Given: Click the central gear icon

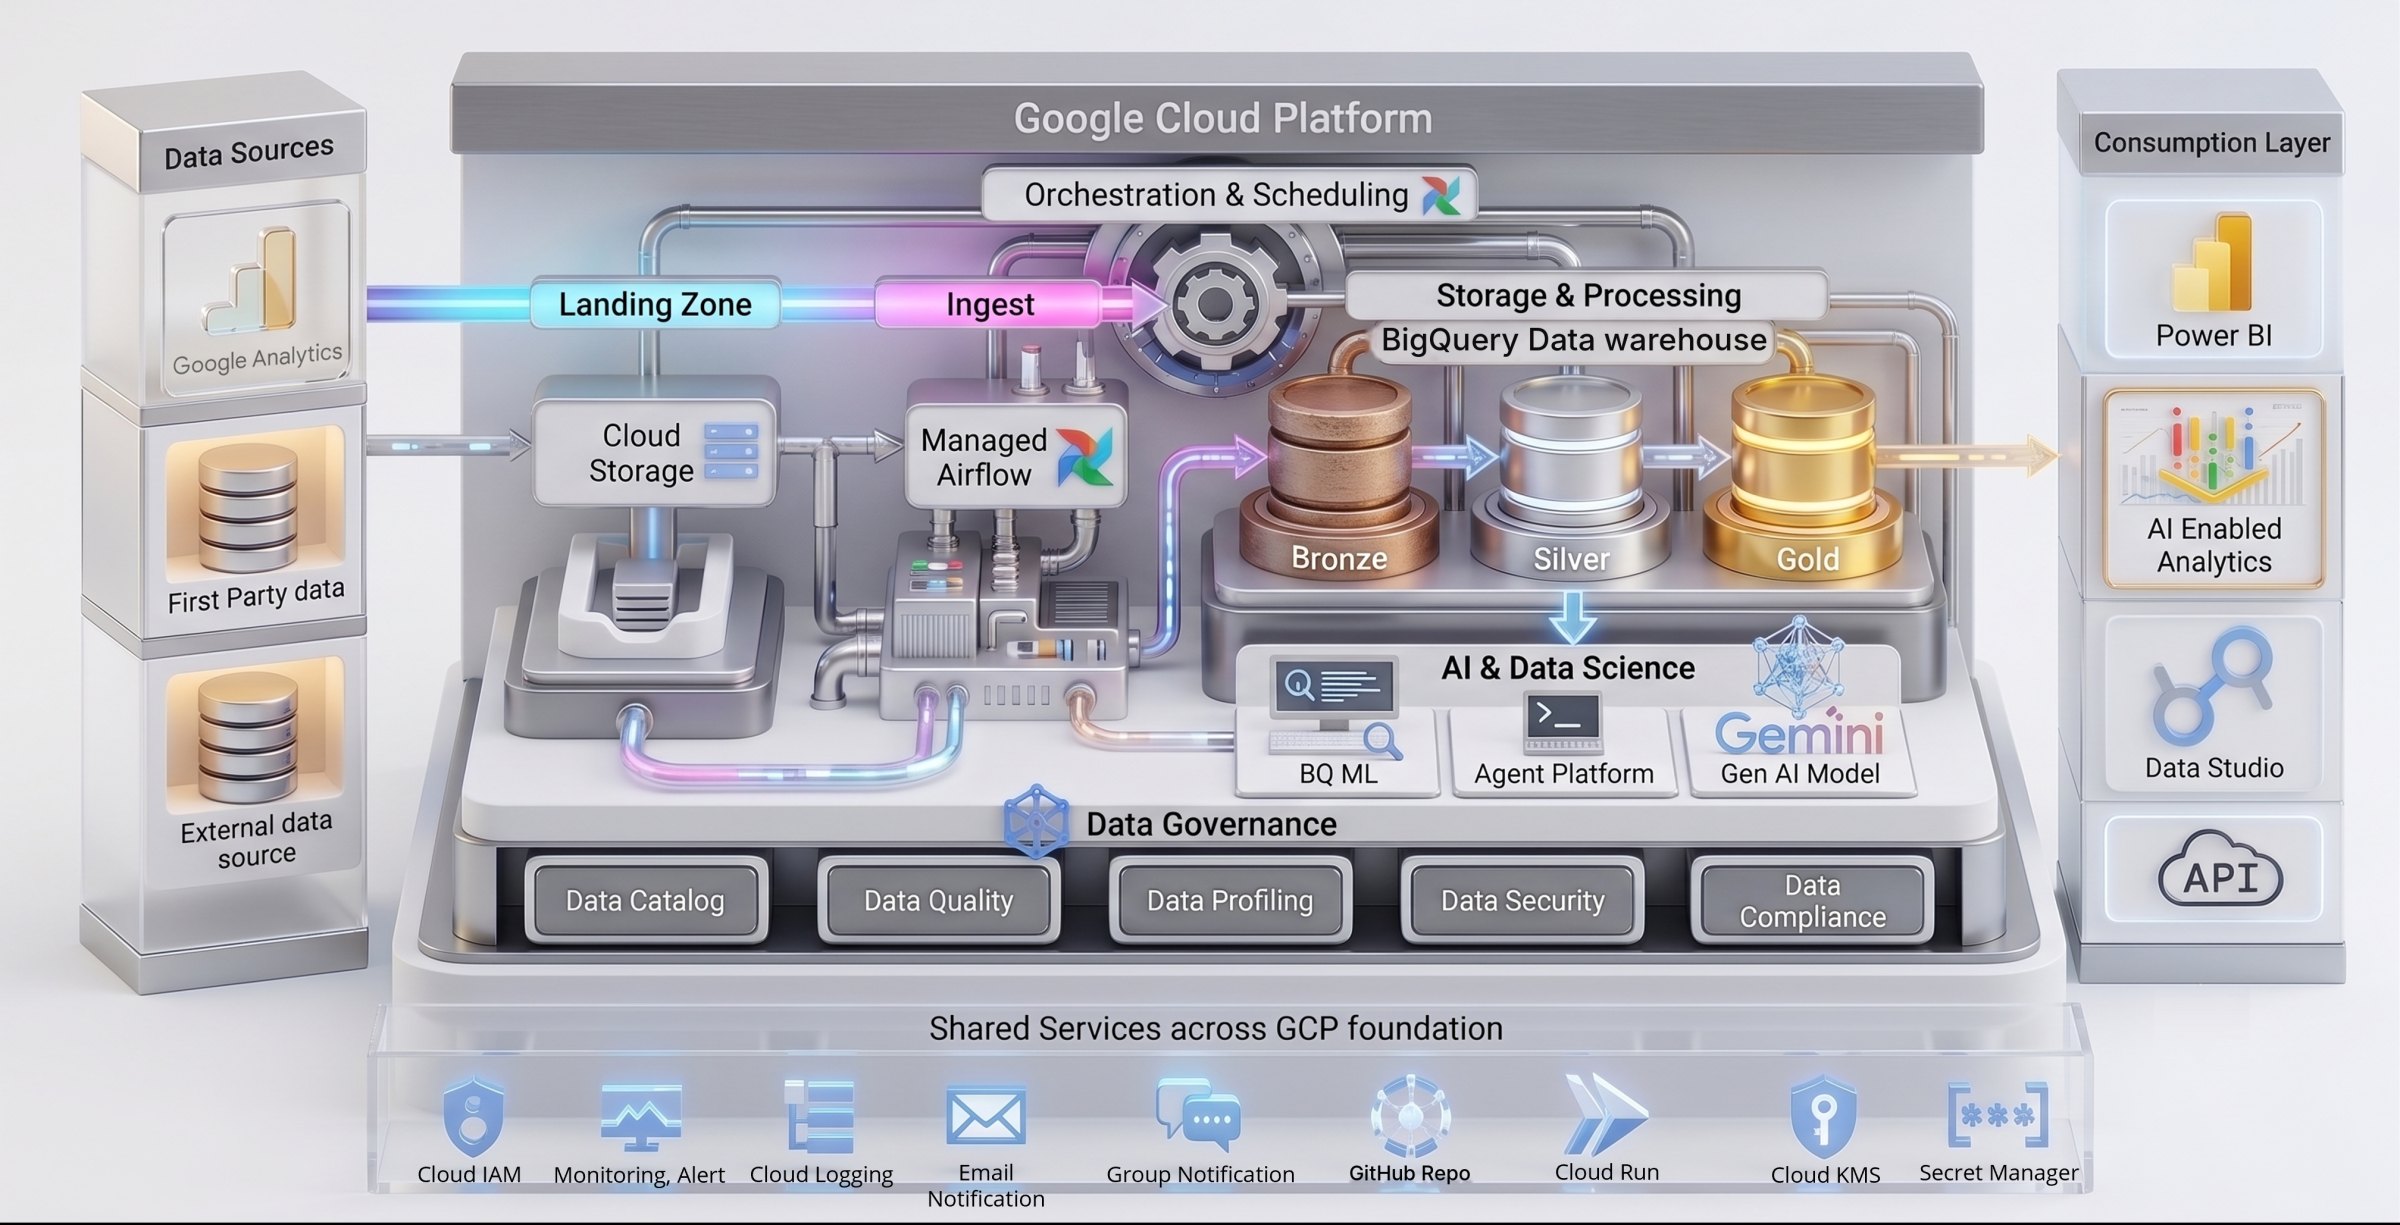Looking at the screenshot, I should (1214, 303).
